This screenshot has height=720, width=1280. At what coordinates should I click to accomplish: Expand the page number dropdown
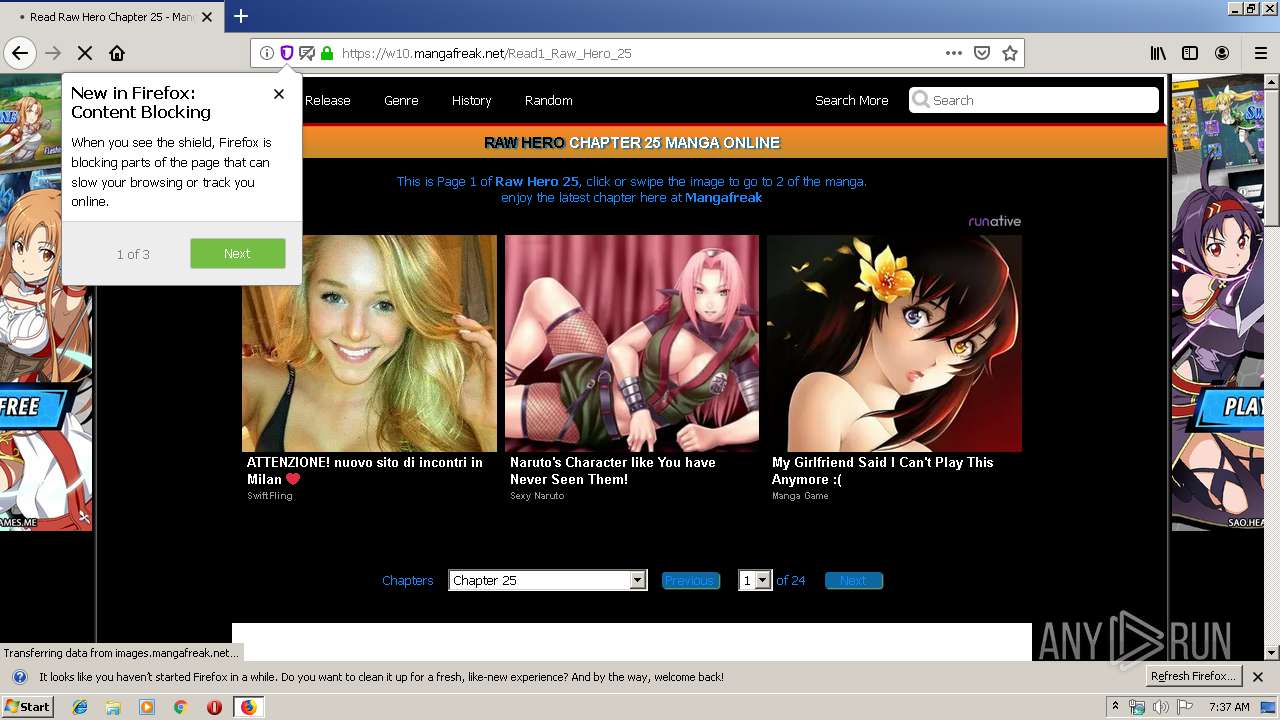coord(755,580)
